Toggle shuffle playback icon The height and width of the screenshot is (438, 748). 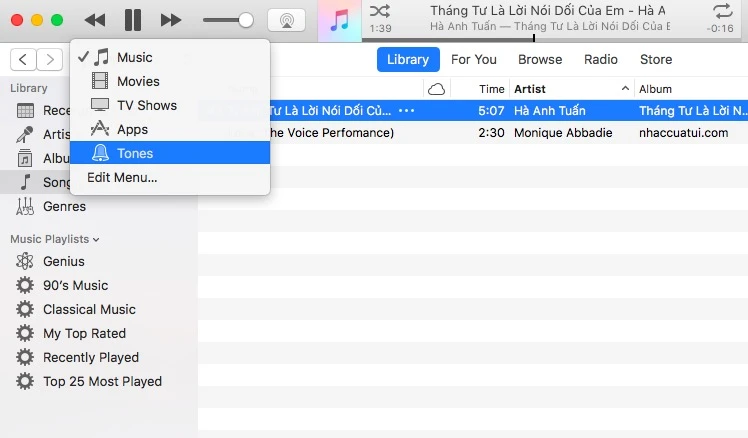pyautogui.click(x=380, y=11)
